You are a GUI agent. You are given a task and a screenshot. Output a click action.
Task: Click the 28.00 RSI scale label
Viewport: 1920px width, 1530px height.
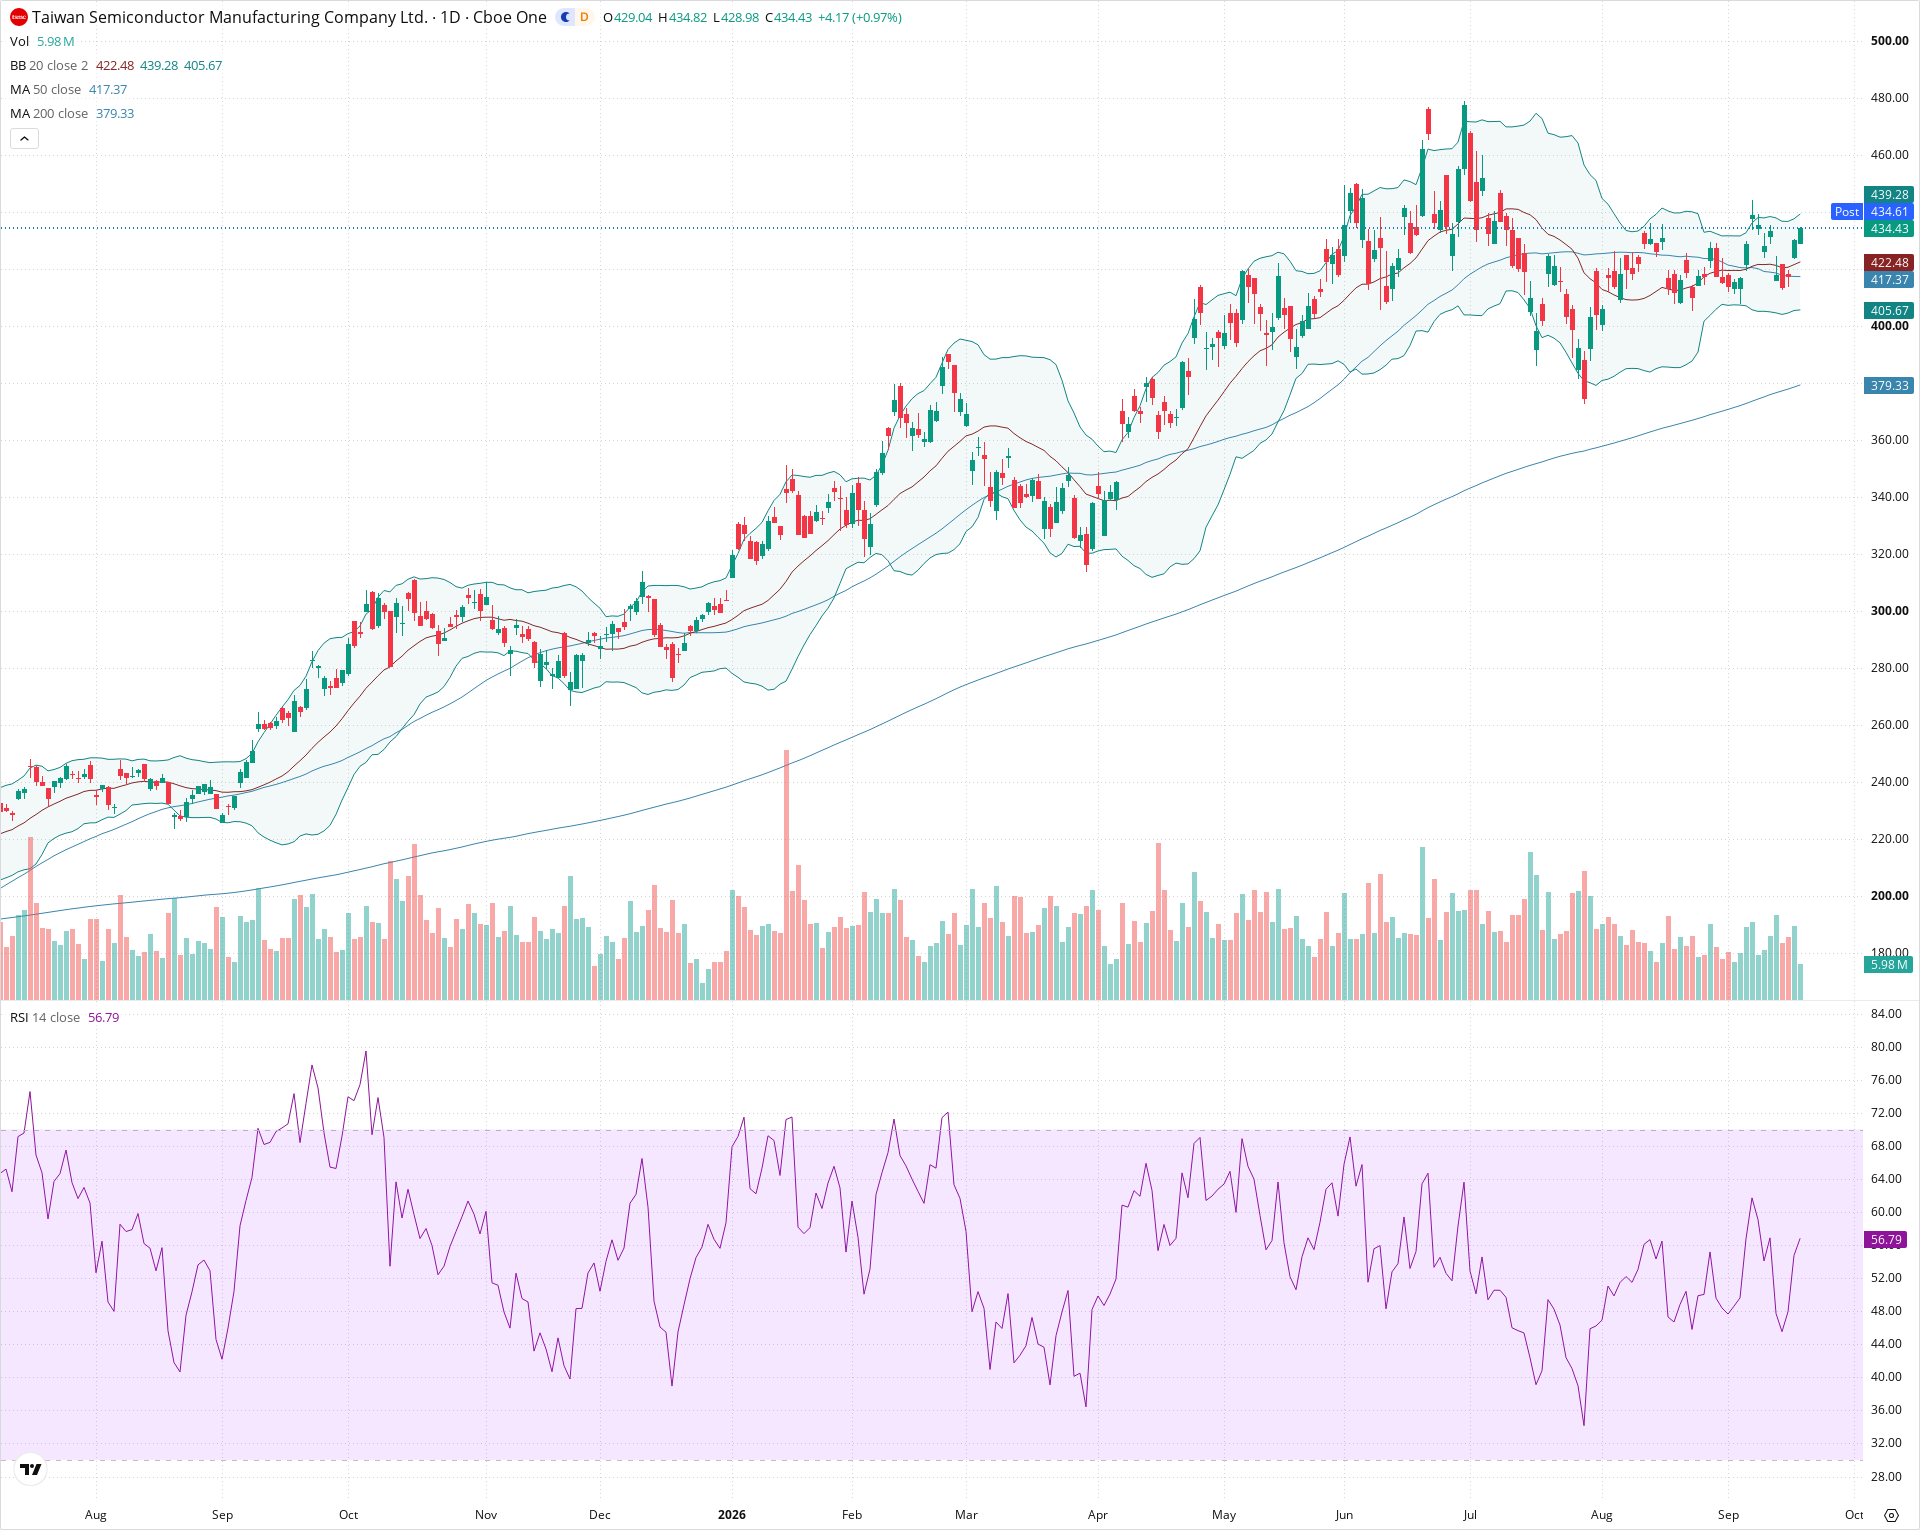[x=1886, y=1477]
